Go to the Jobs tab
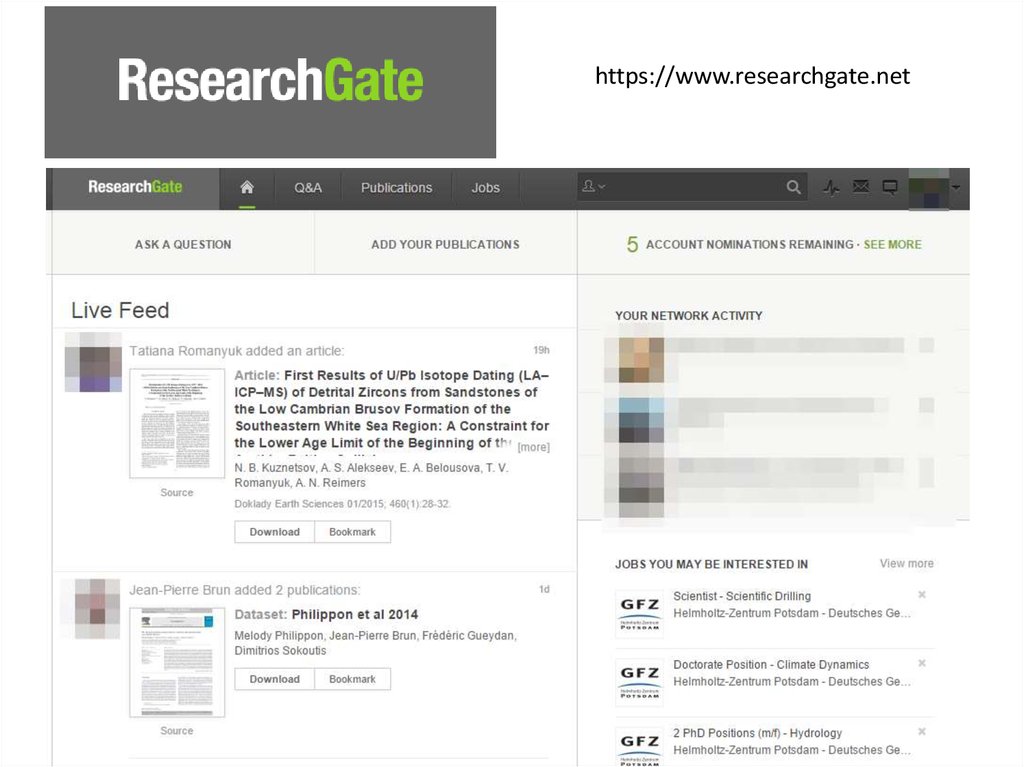 pos(485,188)
